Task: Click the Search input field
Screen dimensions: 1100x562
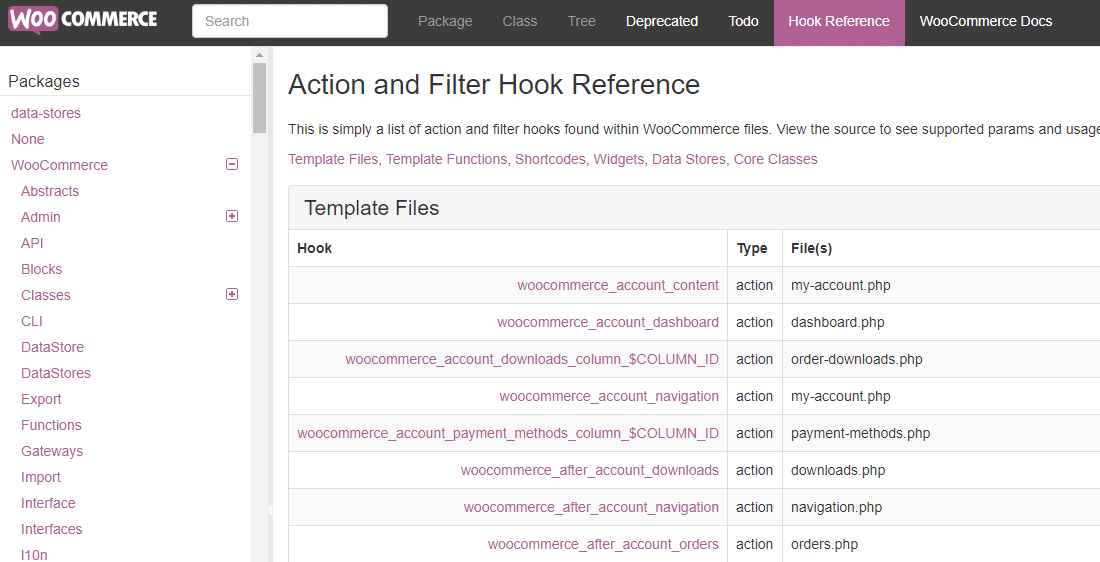Action: (289, 21)
